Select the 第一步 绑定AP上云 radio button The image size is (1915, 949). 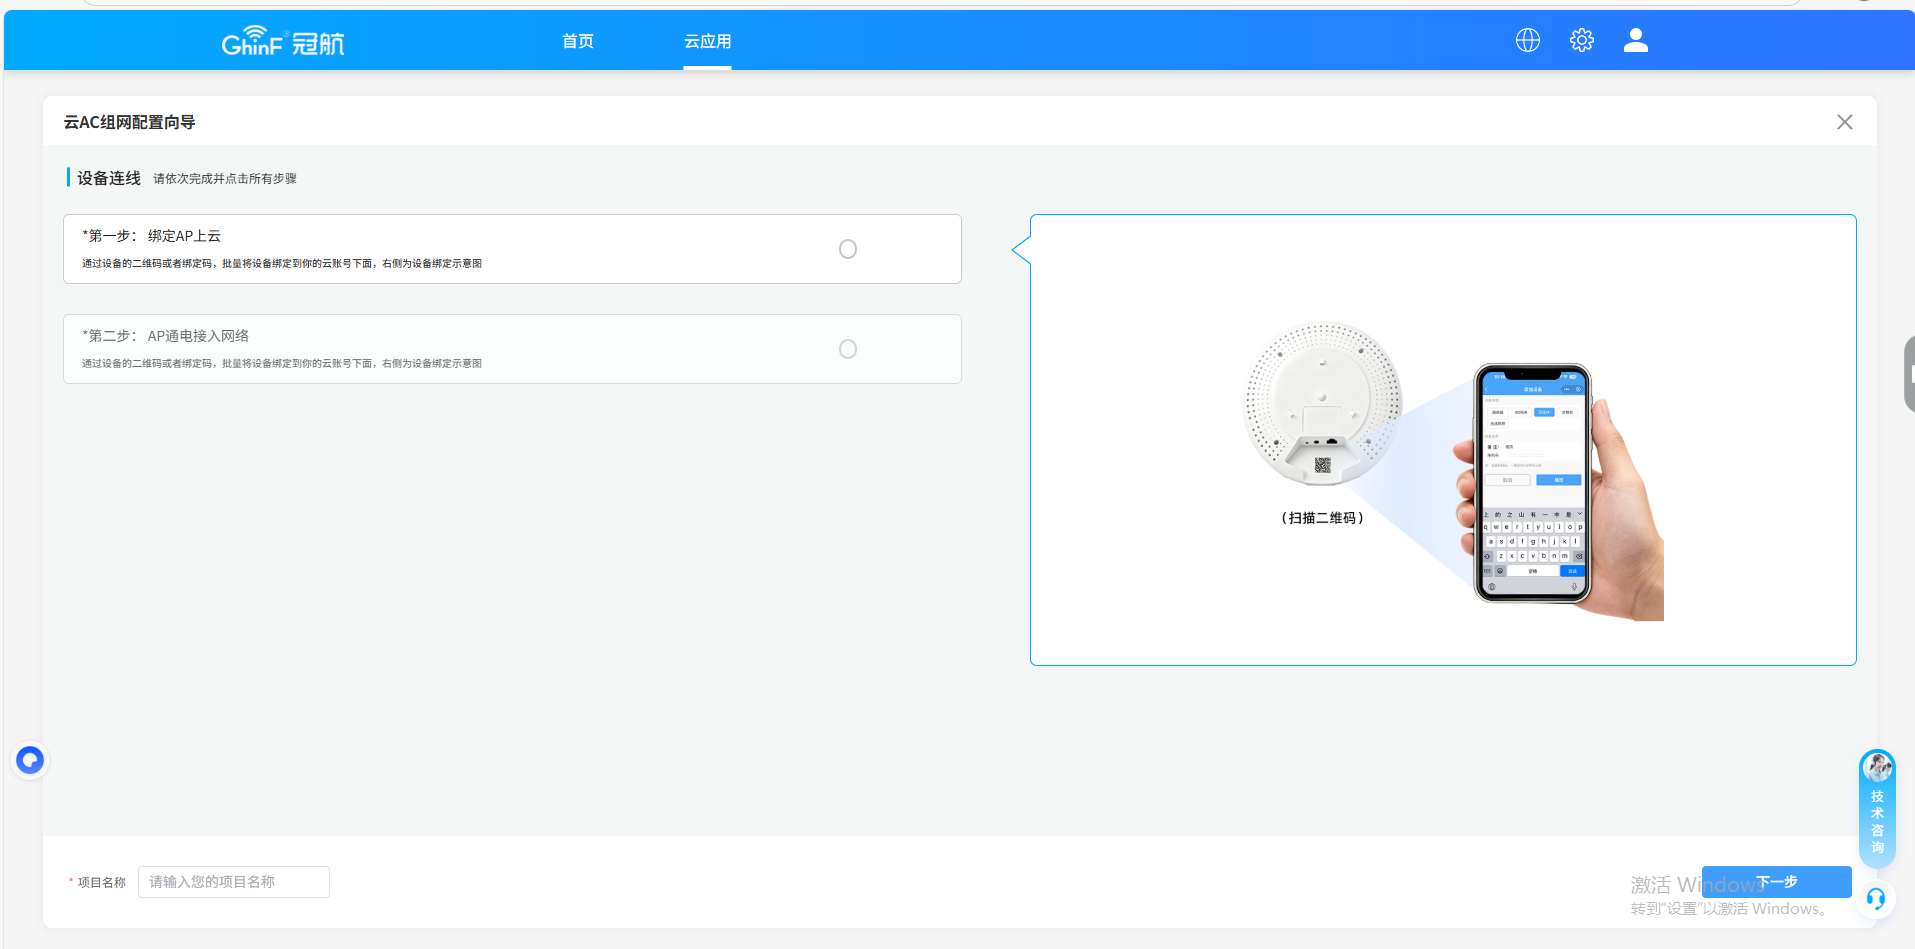pos(847,249)
